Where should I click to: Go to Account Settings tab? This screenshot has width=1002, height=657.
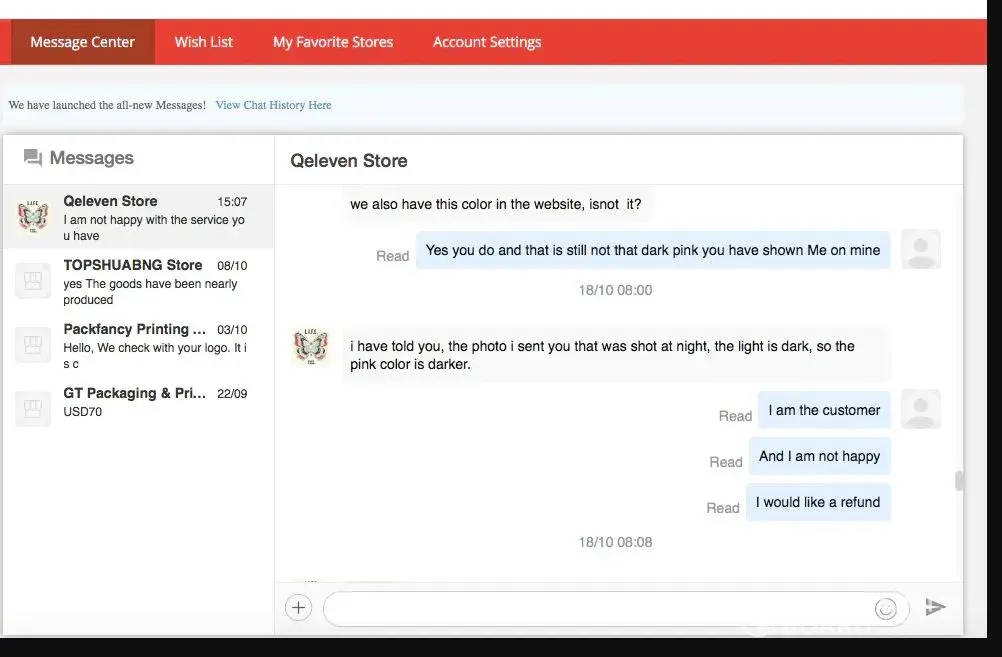coord(487,42)
